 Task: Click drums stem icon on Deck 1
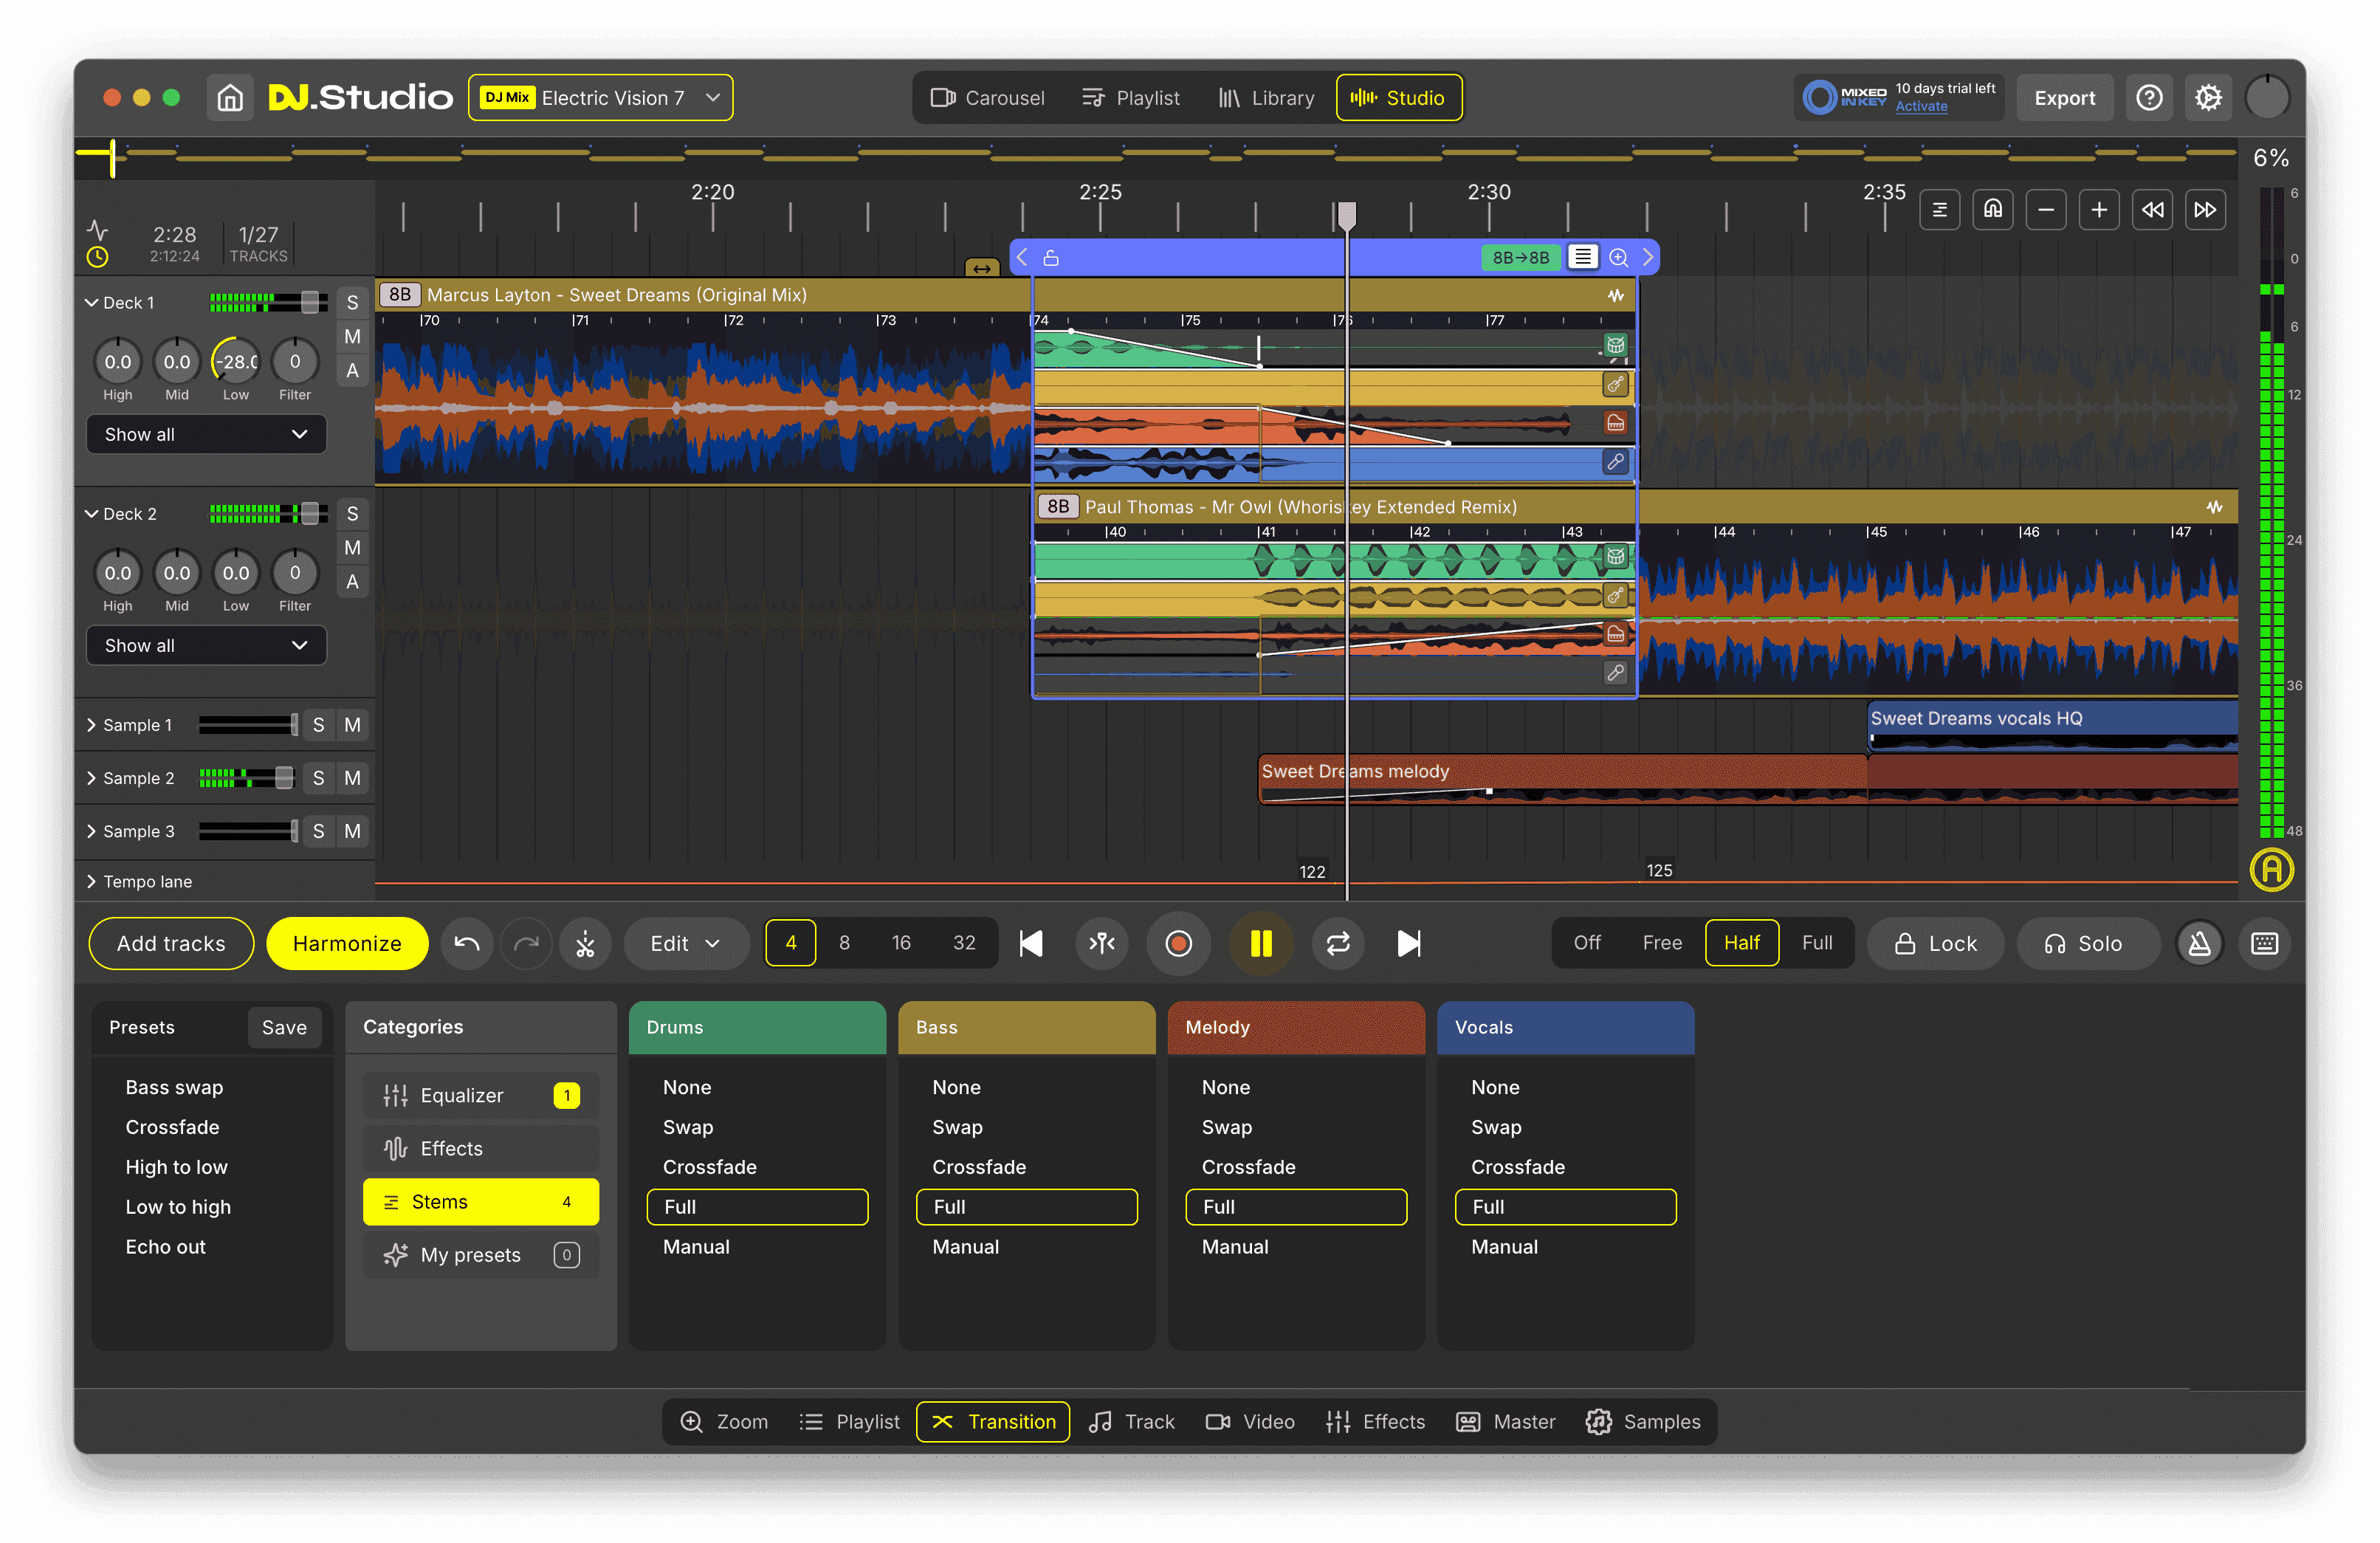click(1615, 346)
